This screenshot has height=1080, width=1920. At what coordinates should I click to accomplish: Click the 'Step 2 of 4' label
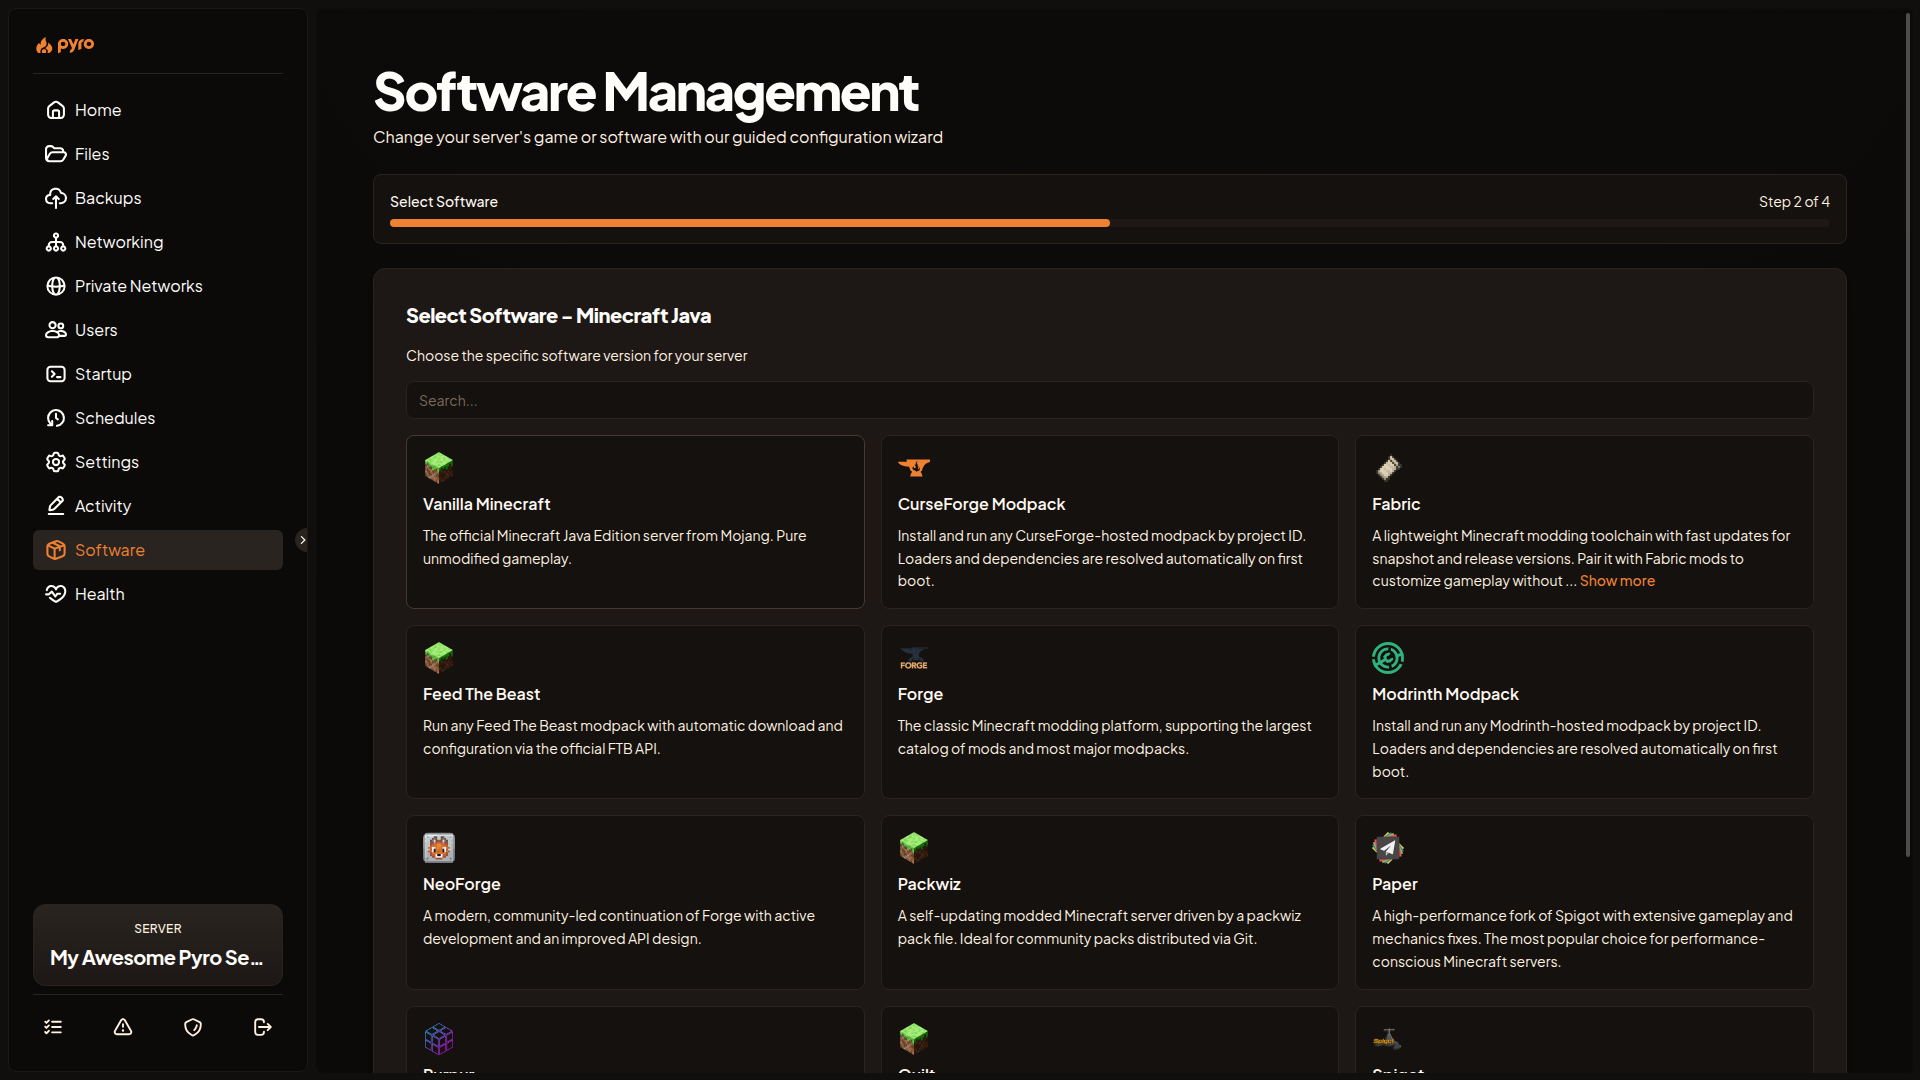pyautogui.click(x=1794, y=202)
